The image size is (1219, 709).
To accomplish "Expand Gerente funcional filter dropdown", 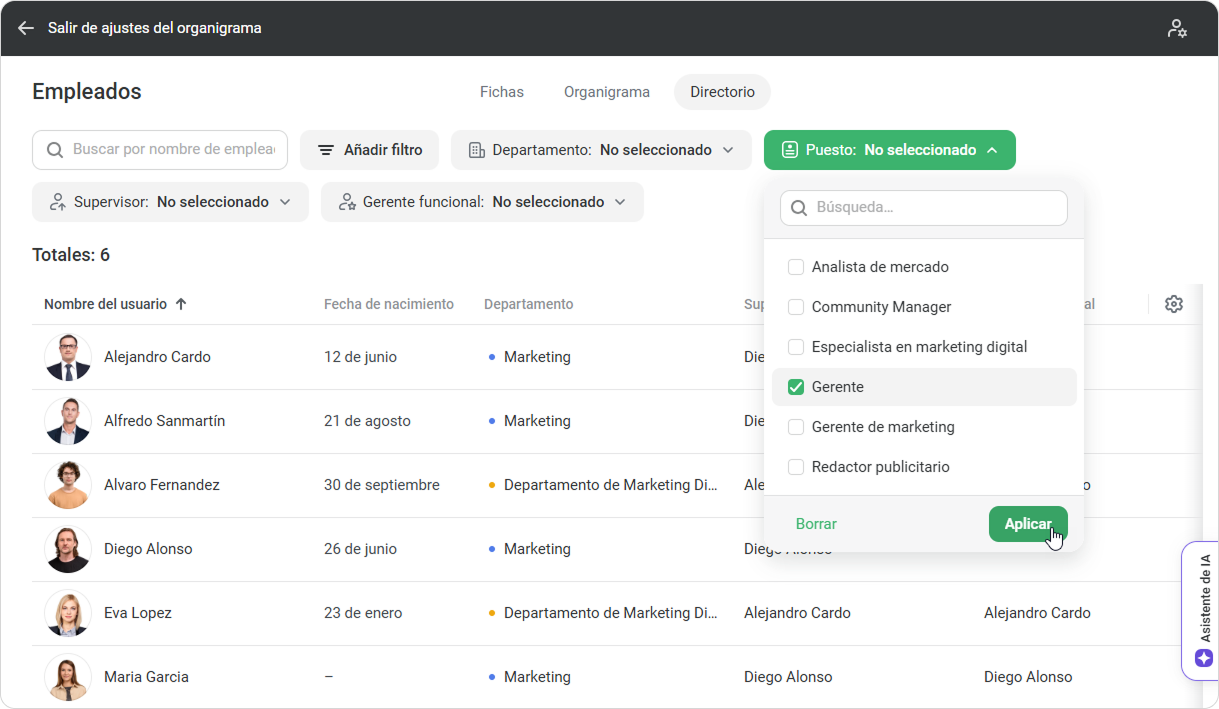I will (x=482, y=202).
